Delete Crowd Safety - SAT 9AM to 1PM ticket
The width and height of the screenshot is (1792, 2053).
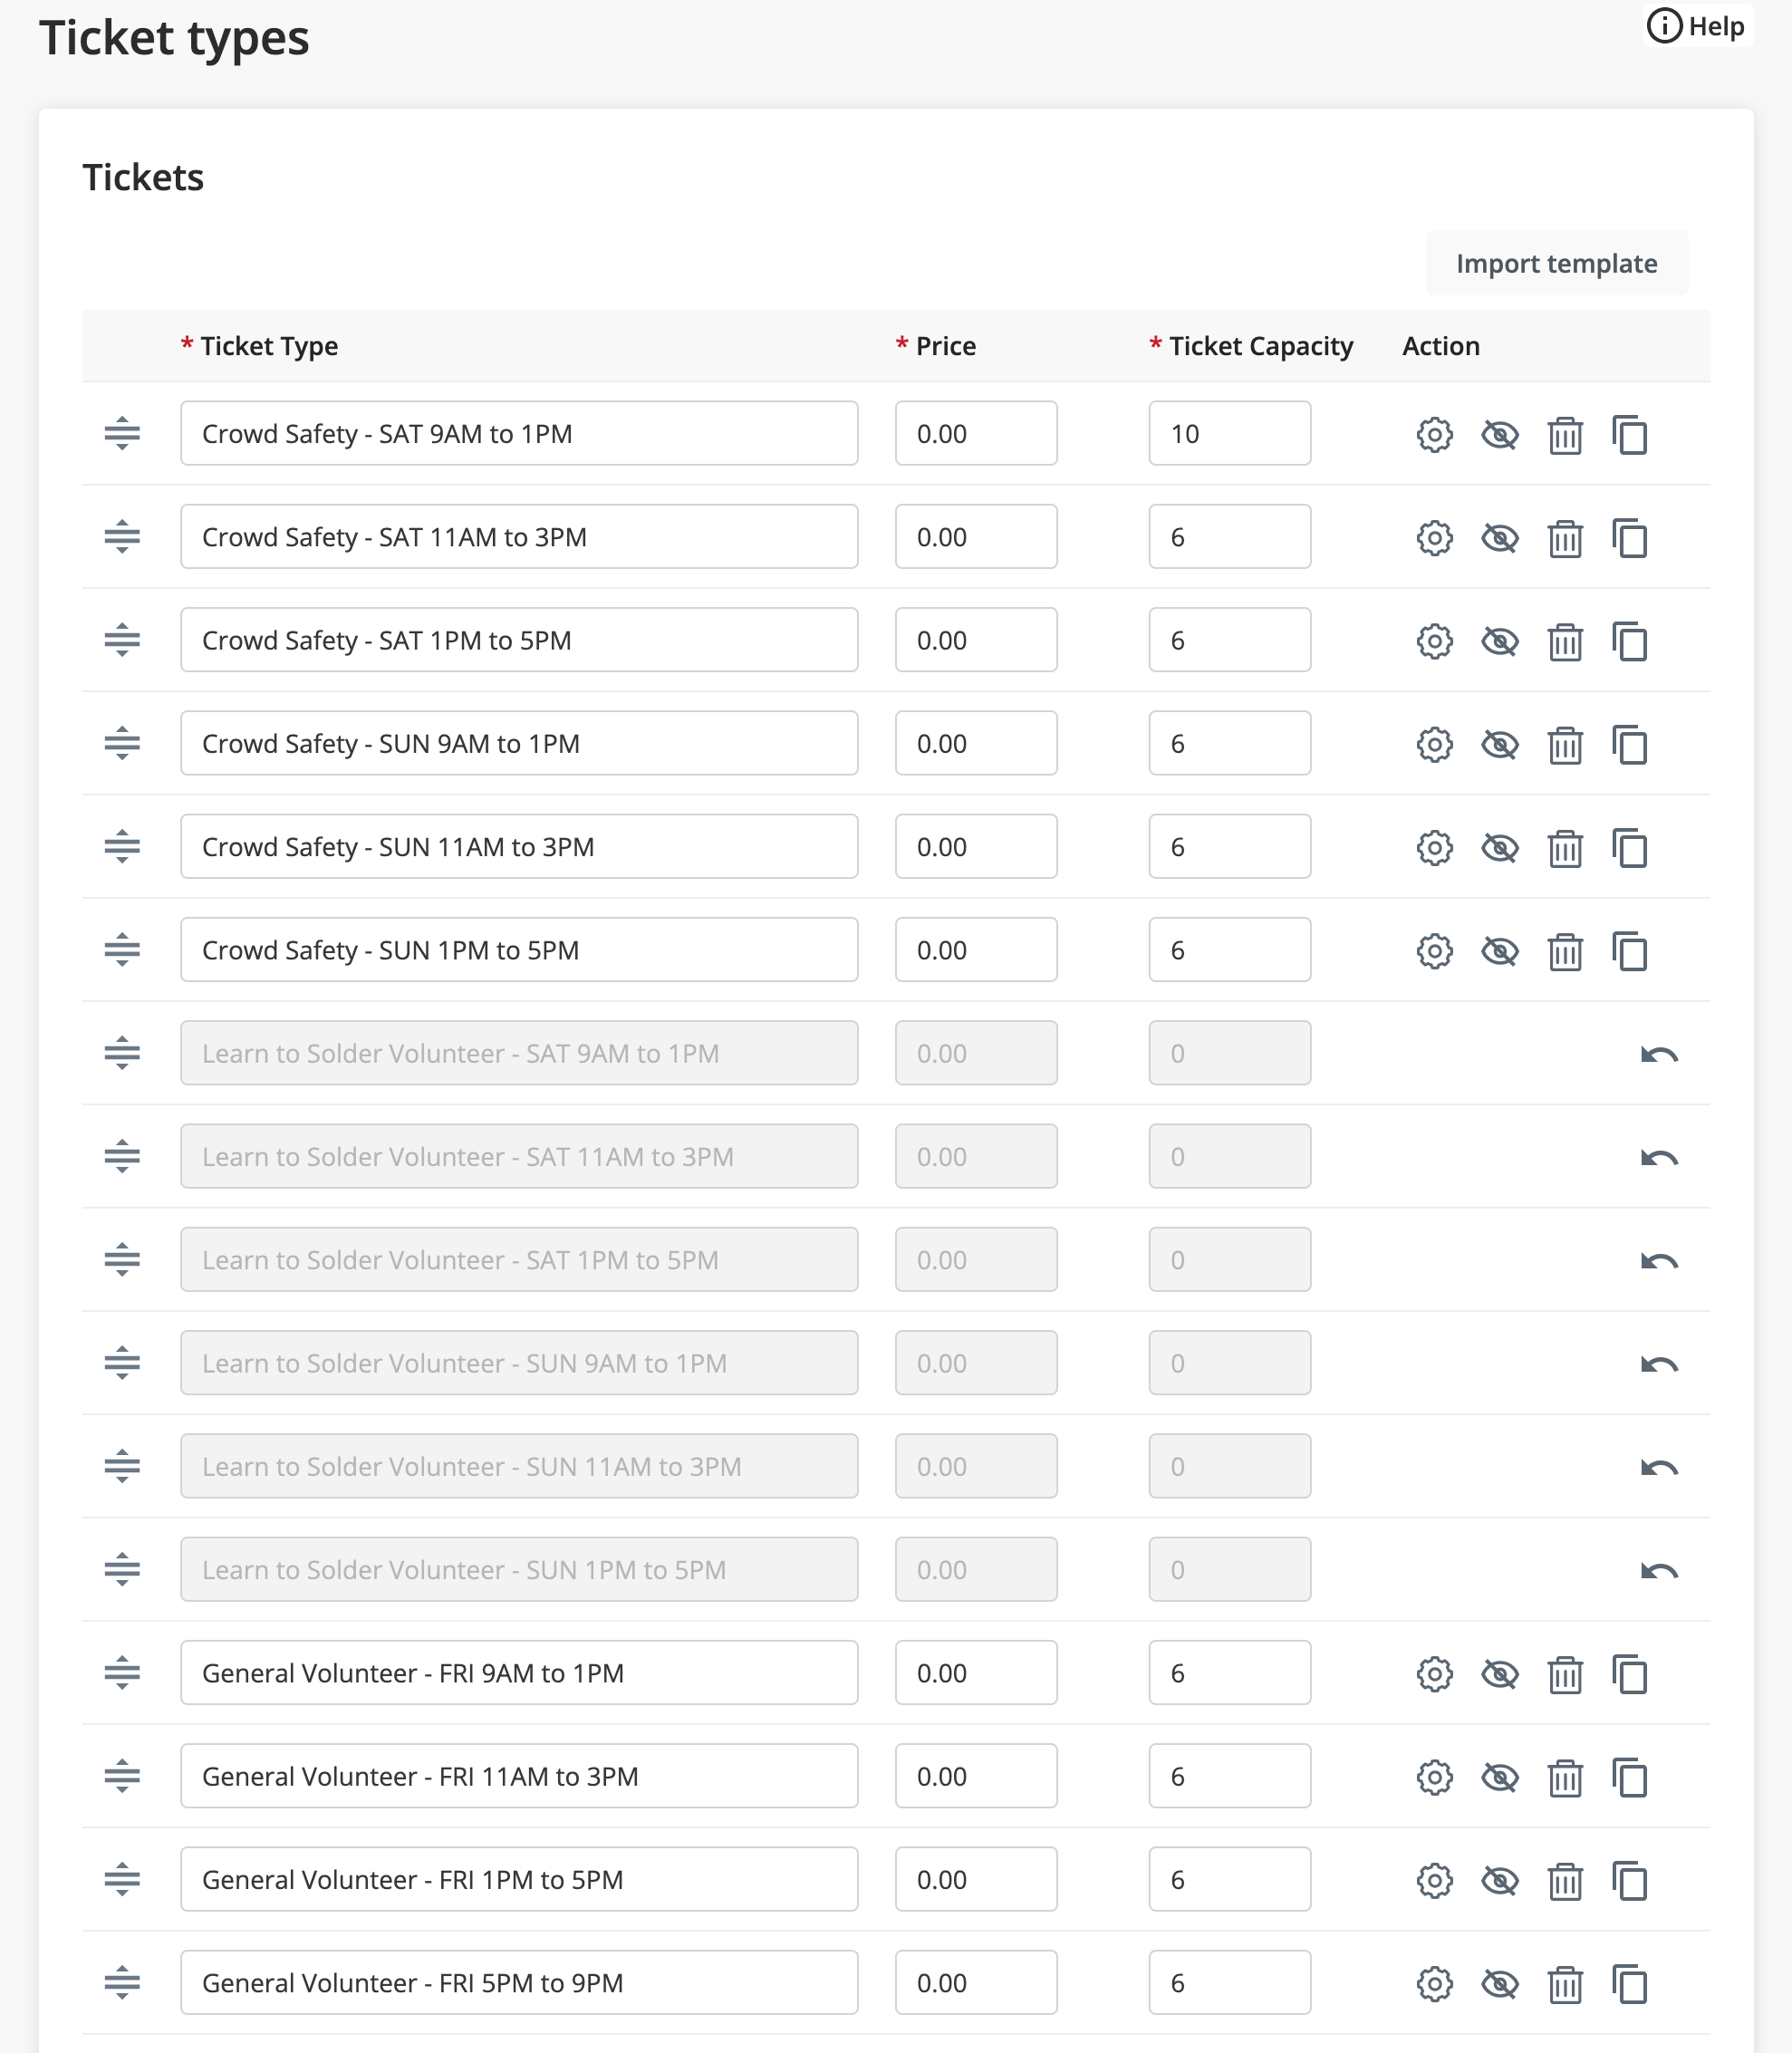pyautogui.click(x=1565, y=434)
